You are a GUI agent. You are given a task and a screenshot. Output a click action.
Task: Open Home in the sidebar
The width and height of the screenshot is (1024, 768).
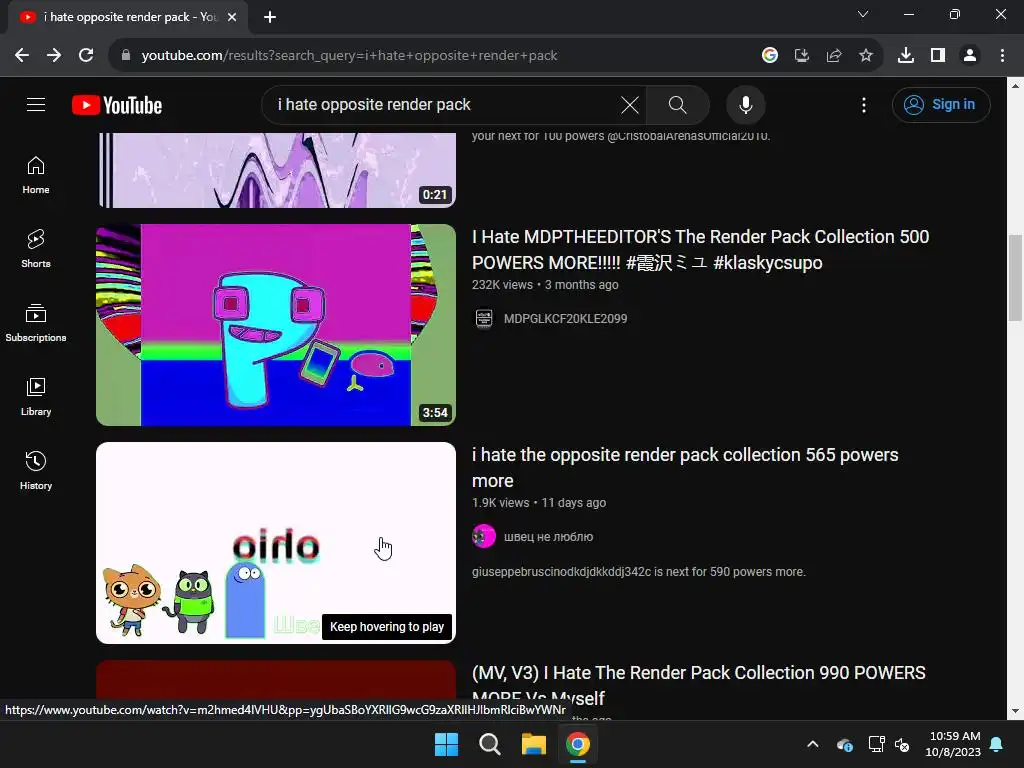pyautogui.click(x=36, y=175)
